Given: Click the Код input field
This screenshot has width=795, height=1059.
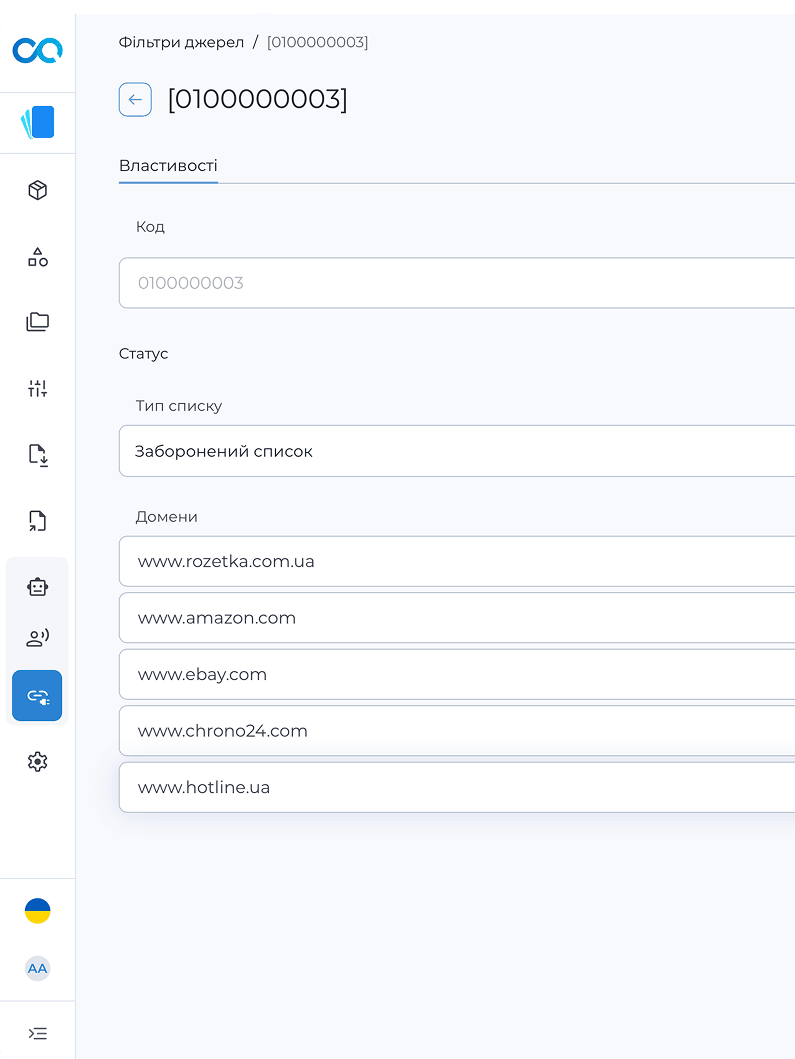Looking at the screenshot, I should click(457, 283).
